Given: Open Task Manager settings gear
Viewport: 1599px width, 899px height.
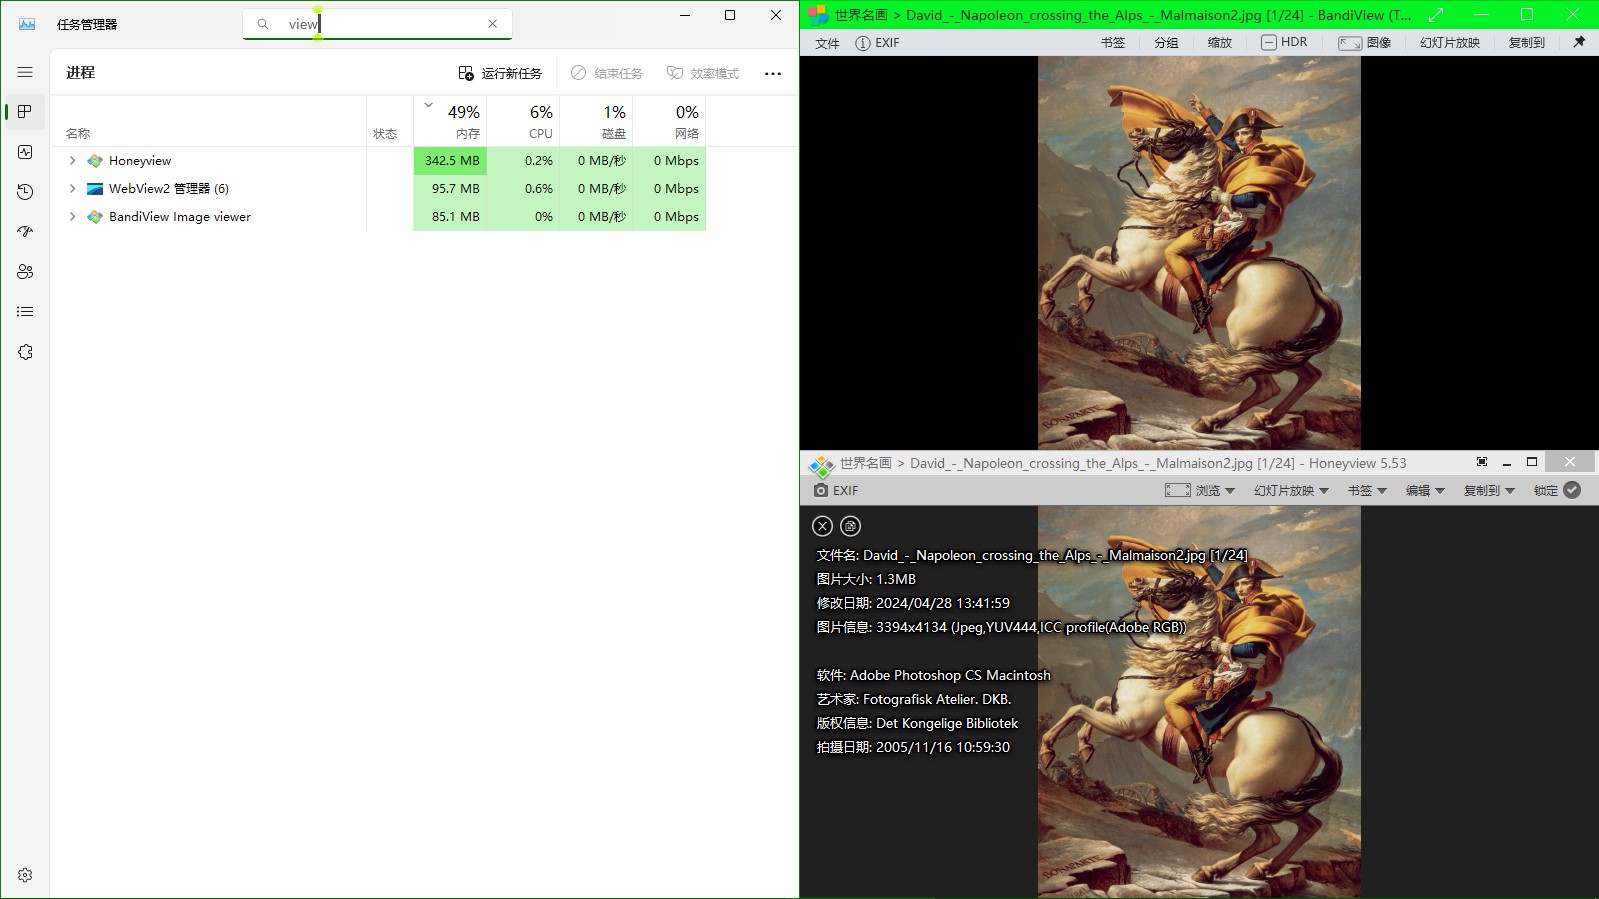Looking at the screenshot, I should pos(25,875).
